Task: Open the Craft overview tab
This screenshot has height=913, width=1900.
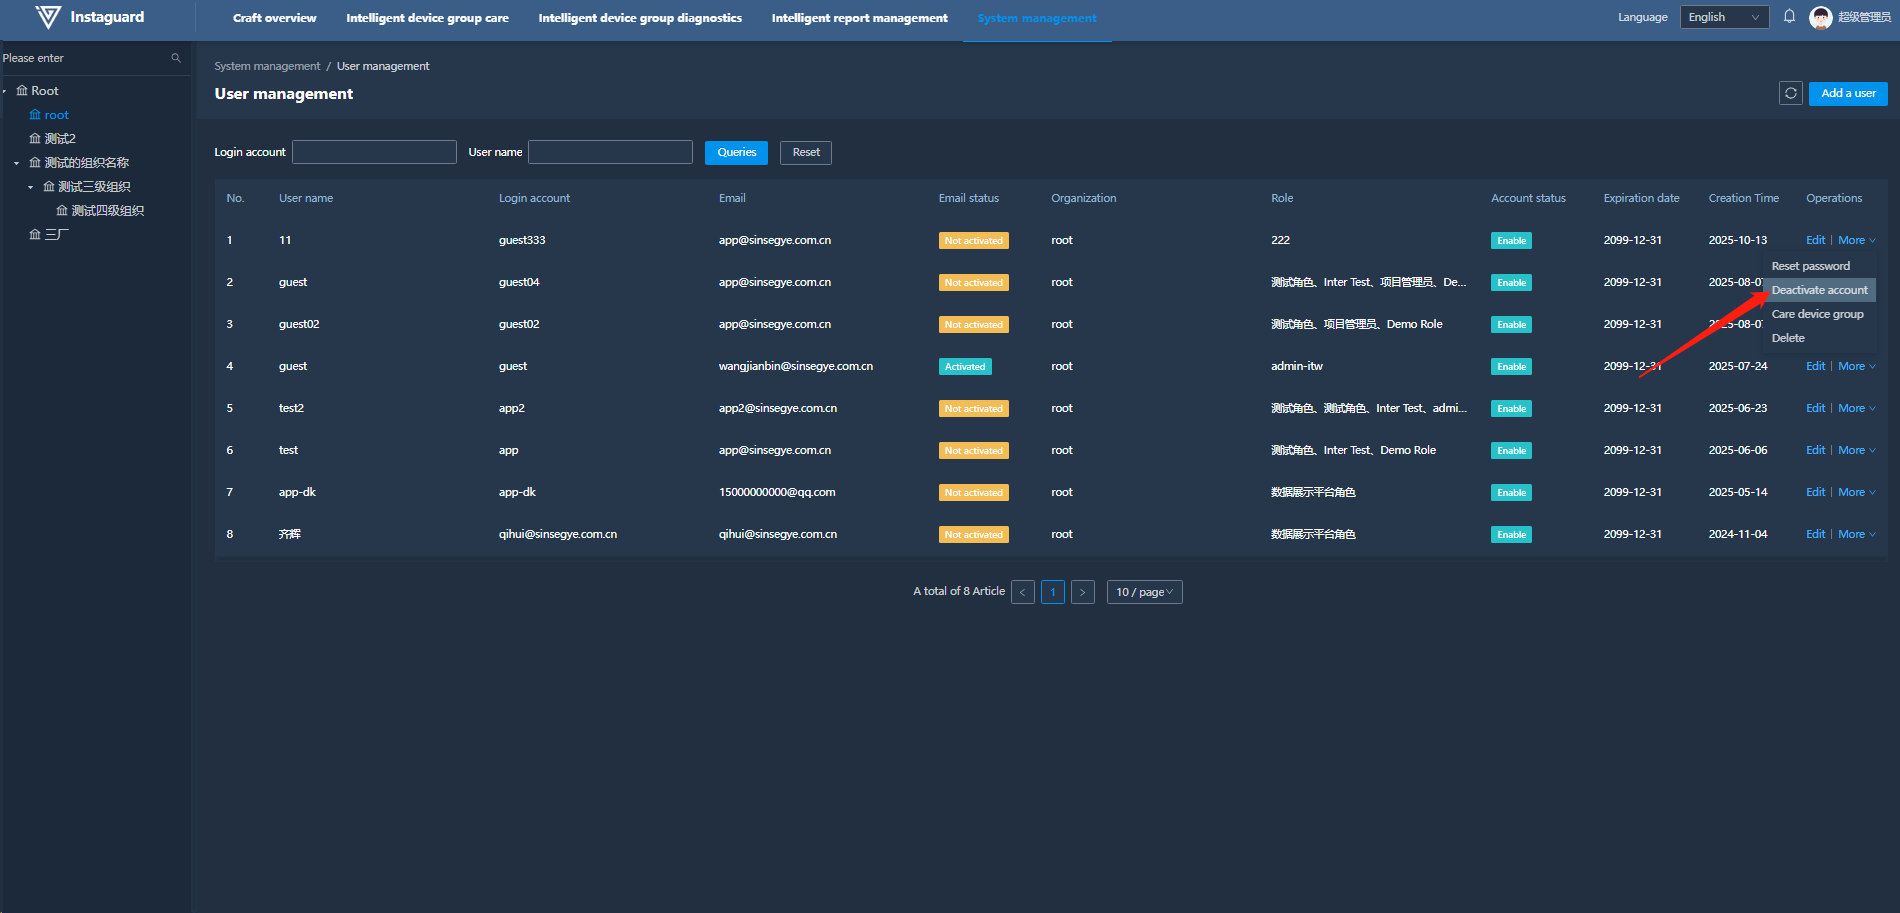Action: [274, 18]
